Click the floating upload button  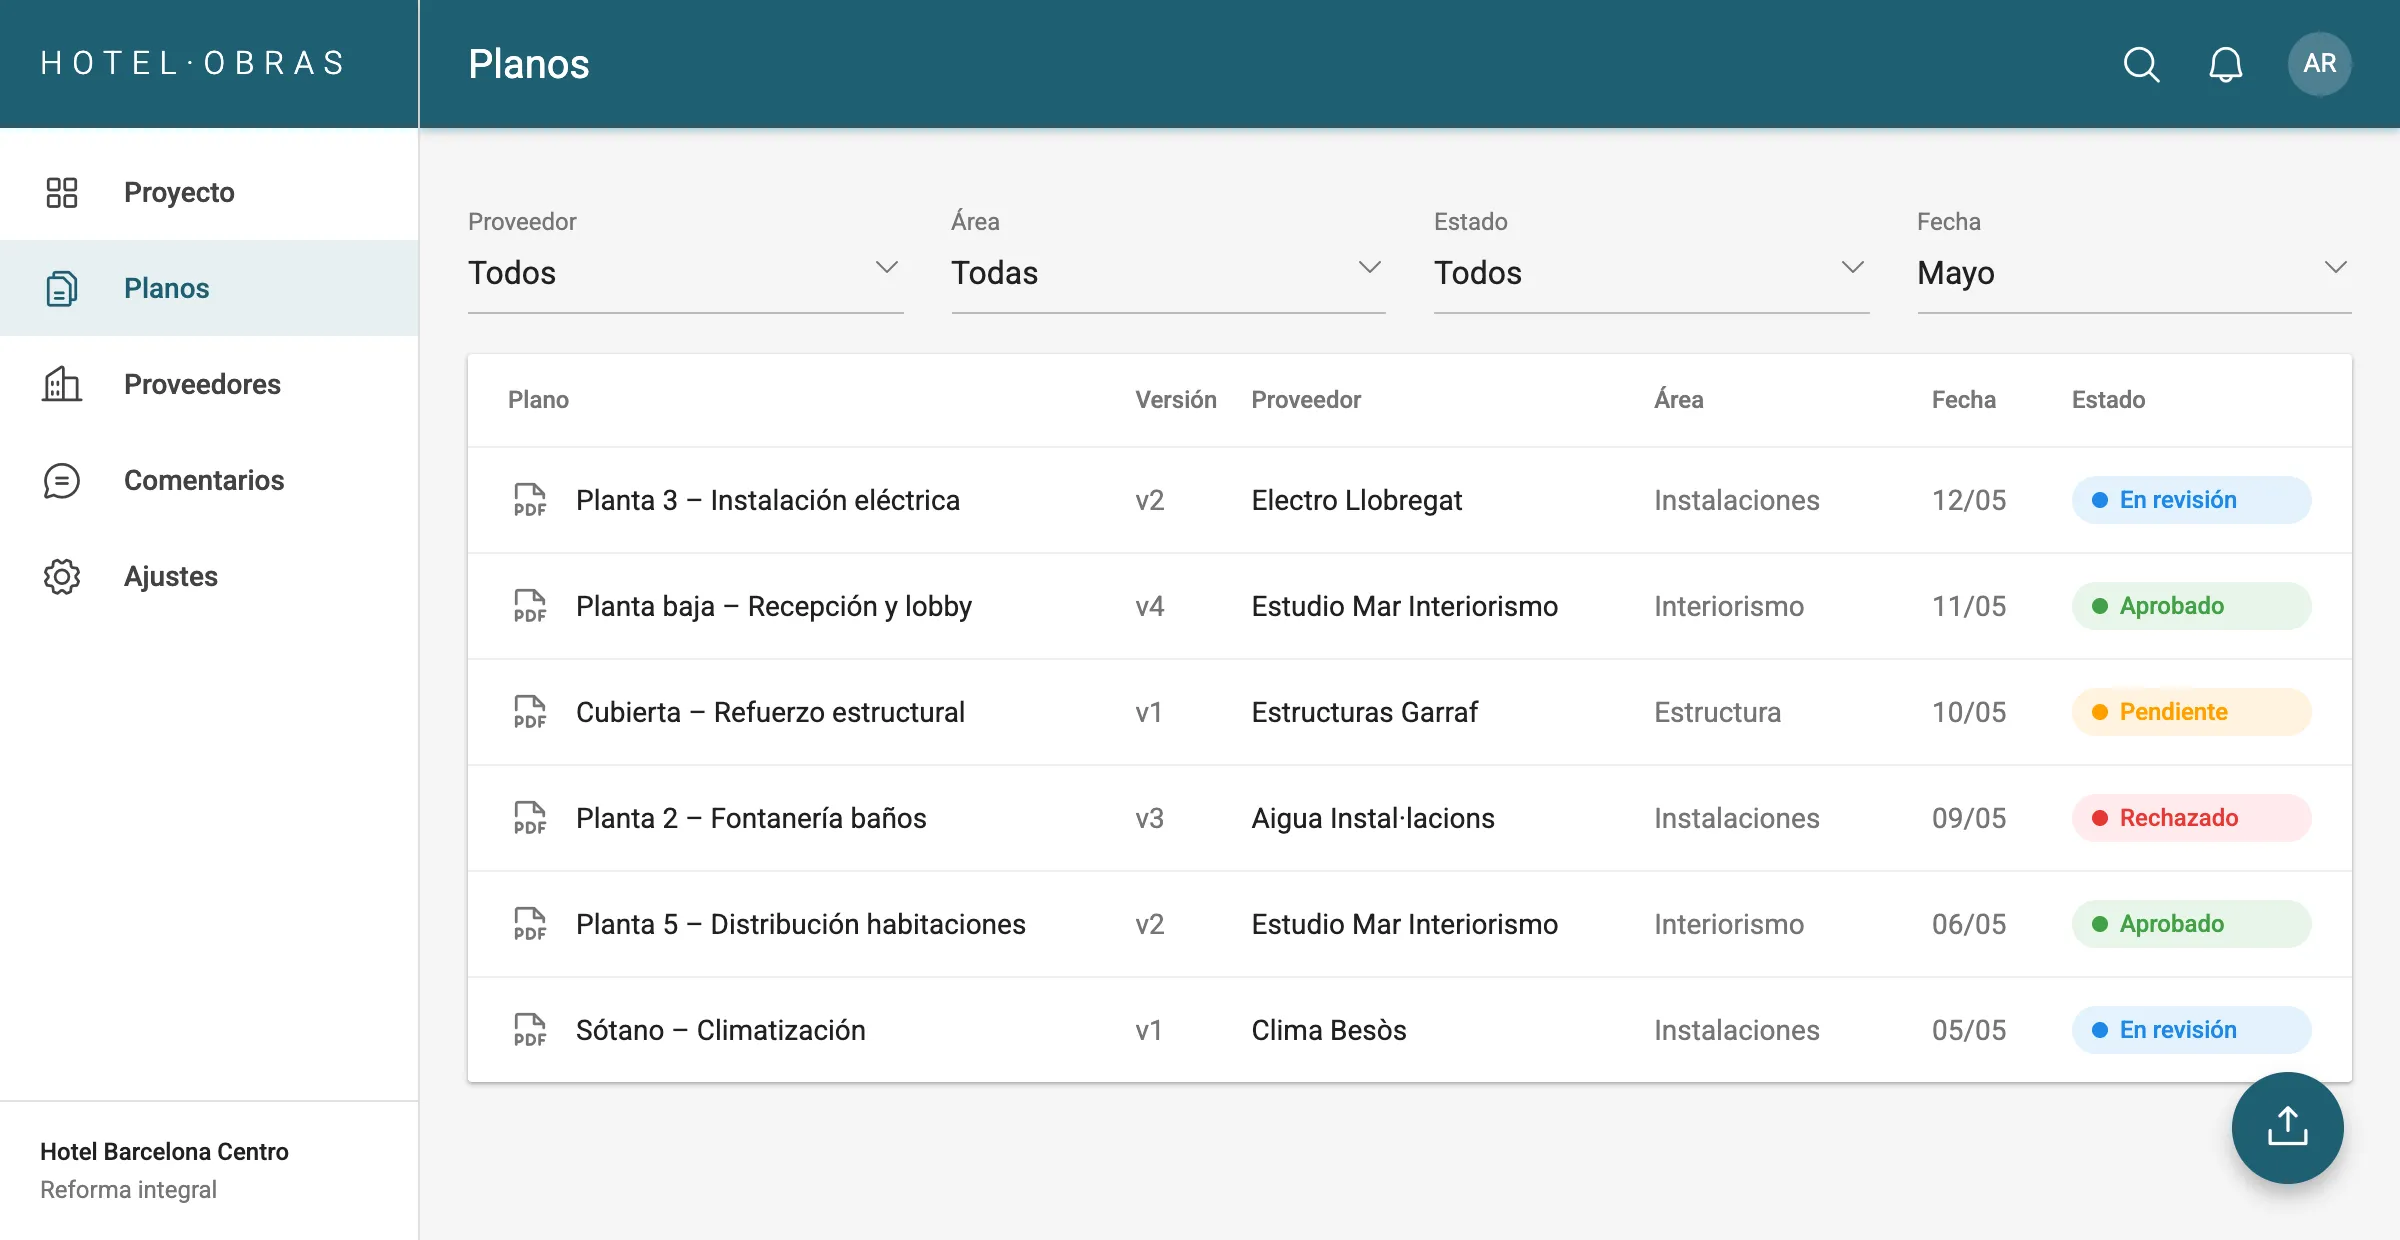[2287, 1127]
